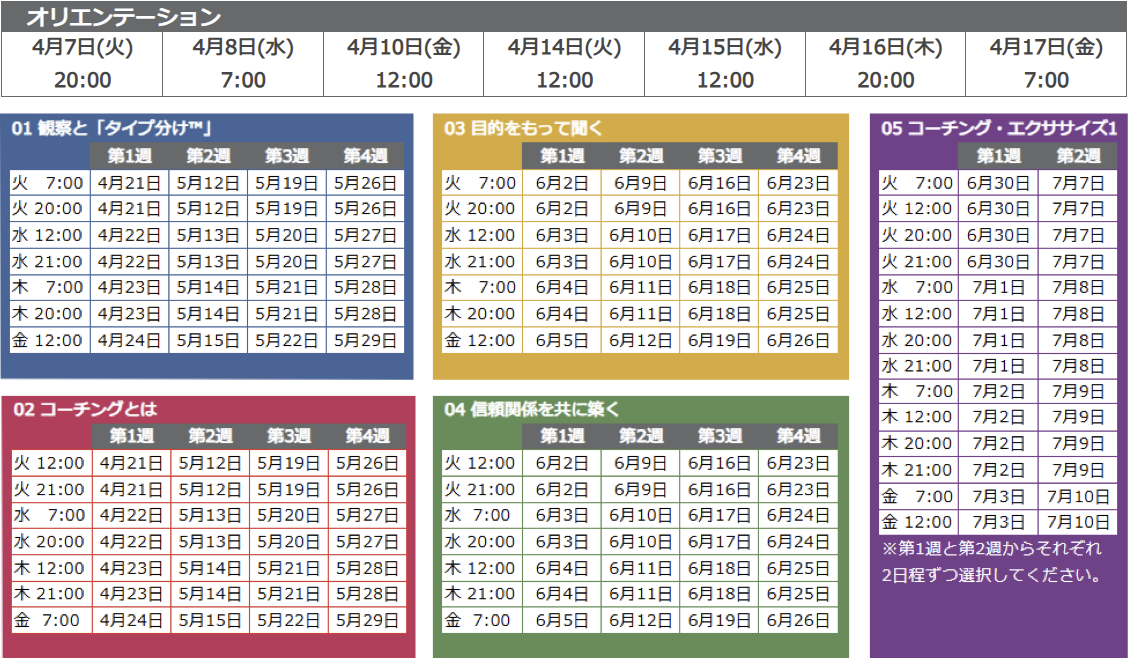1128x658 pixels.
Task: Select 水 7:00 row label in section 02
Action: pyautogui.click(x=49, y=515)
